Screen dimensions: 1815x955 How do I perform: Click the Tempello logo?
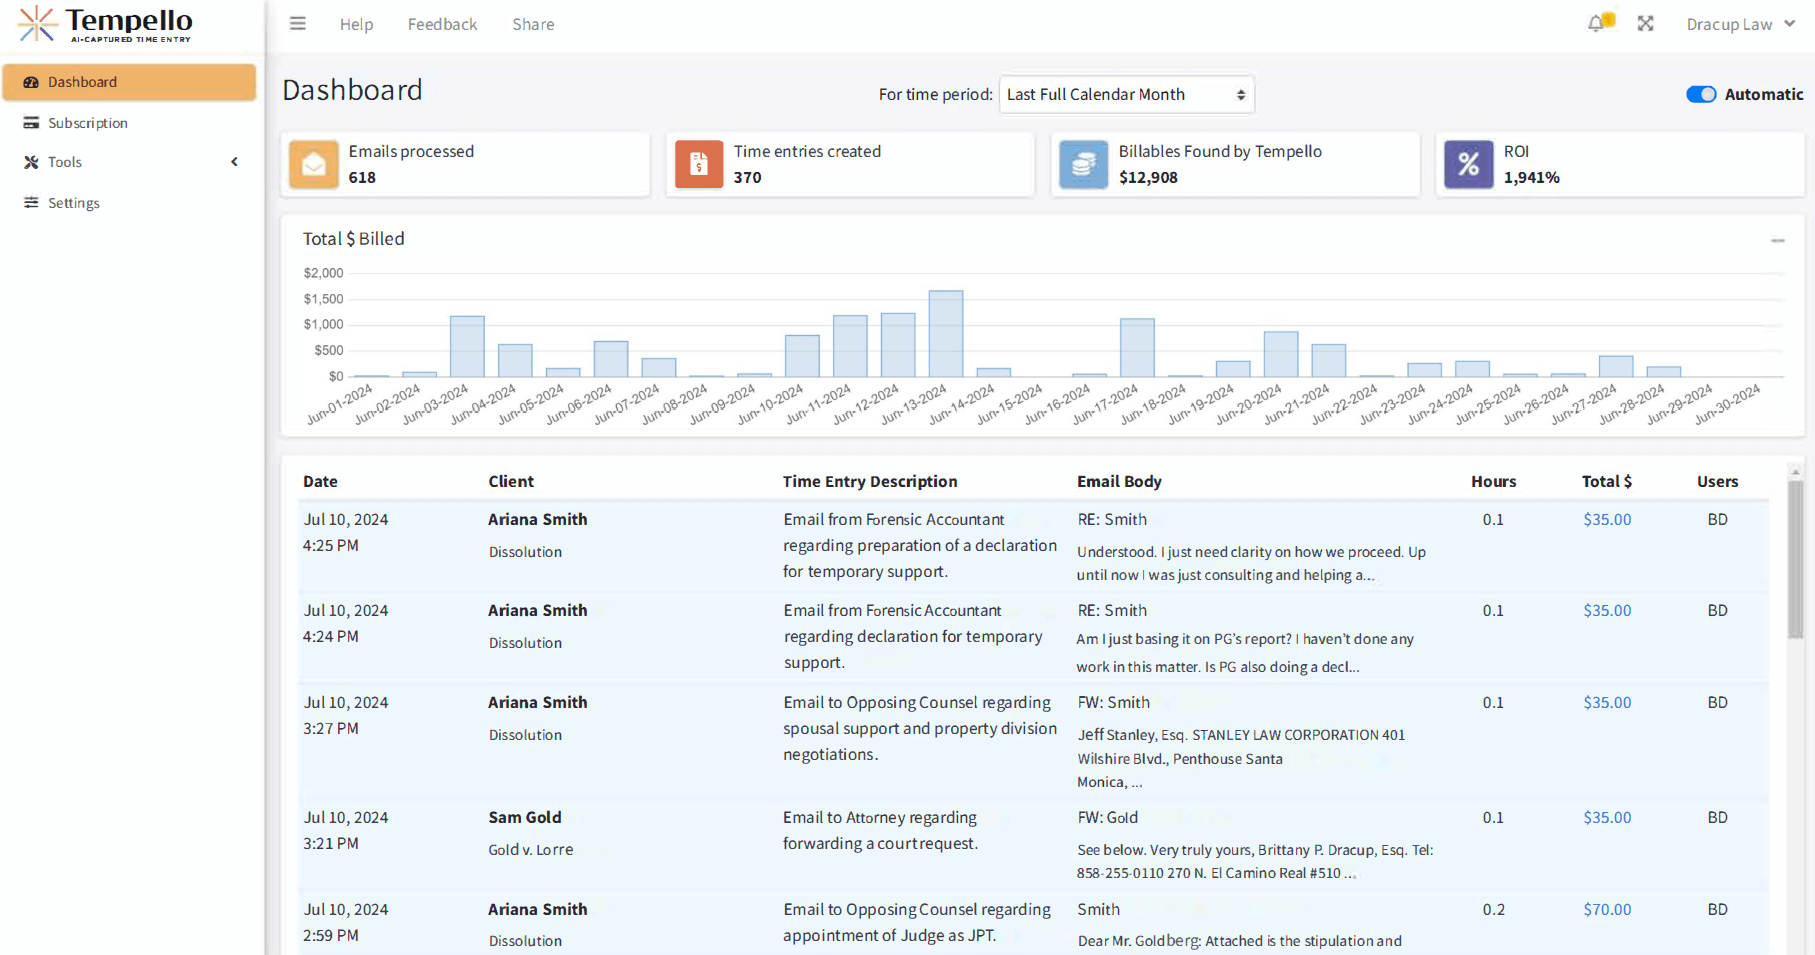pos(106,24)
